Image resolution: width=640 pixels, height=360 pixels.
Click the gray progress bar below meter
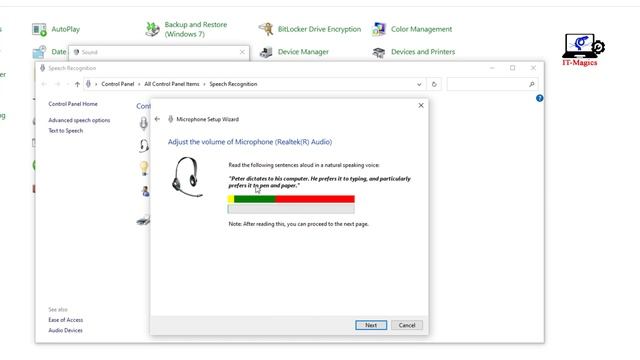pos(291,209)
